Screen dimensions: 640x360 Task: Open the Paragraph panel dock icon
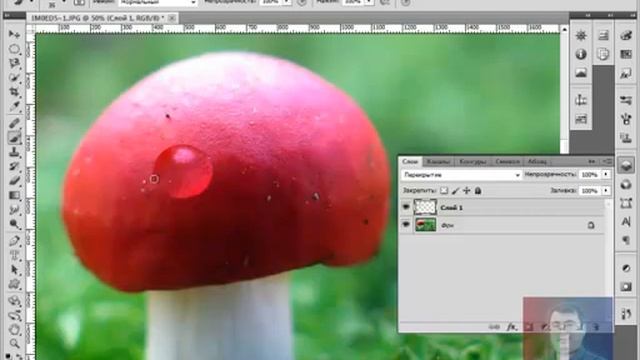(626, 240)
